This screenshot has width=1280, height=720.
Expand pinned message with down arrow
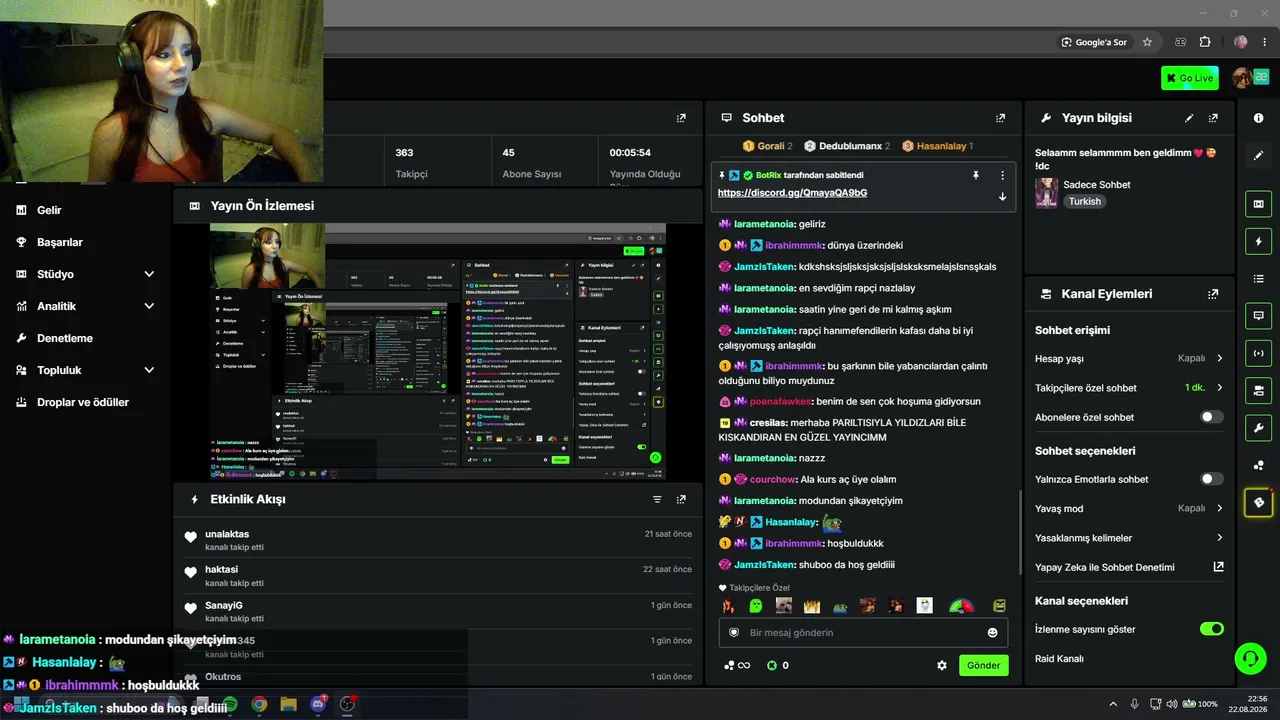coord(1002,196)
